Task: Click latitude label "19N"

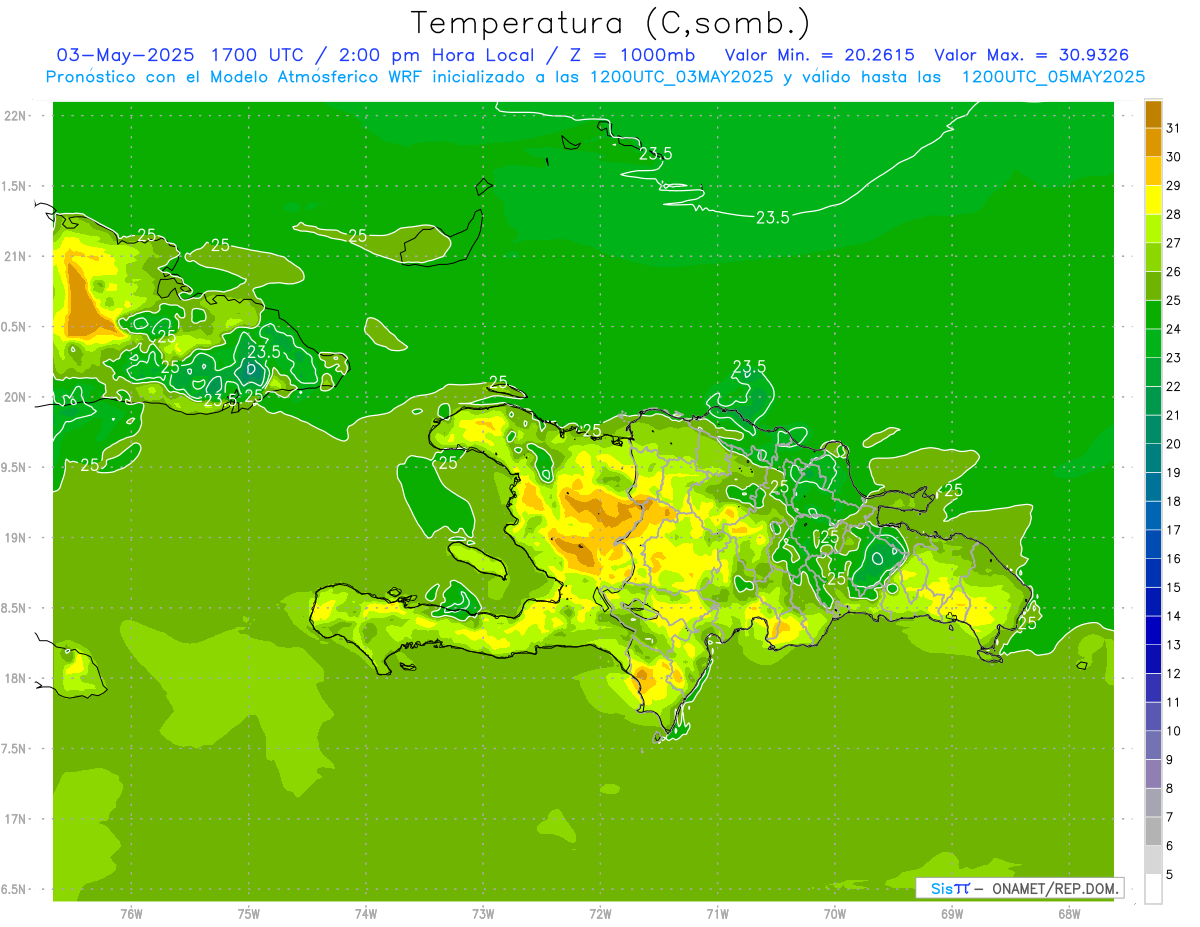Action: [16, 538]
